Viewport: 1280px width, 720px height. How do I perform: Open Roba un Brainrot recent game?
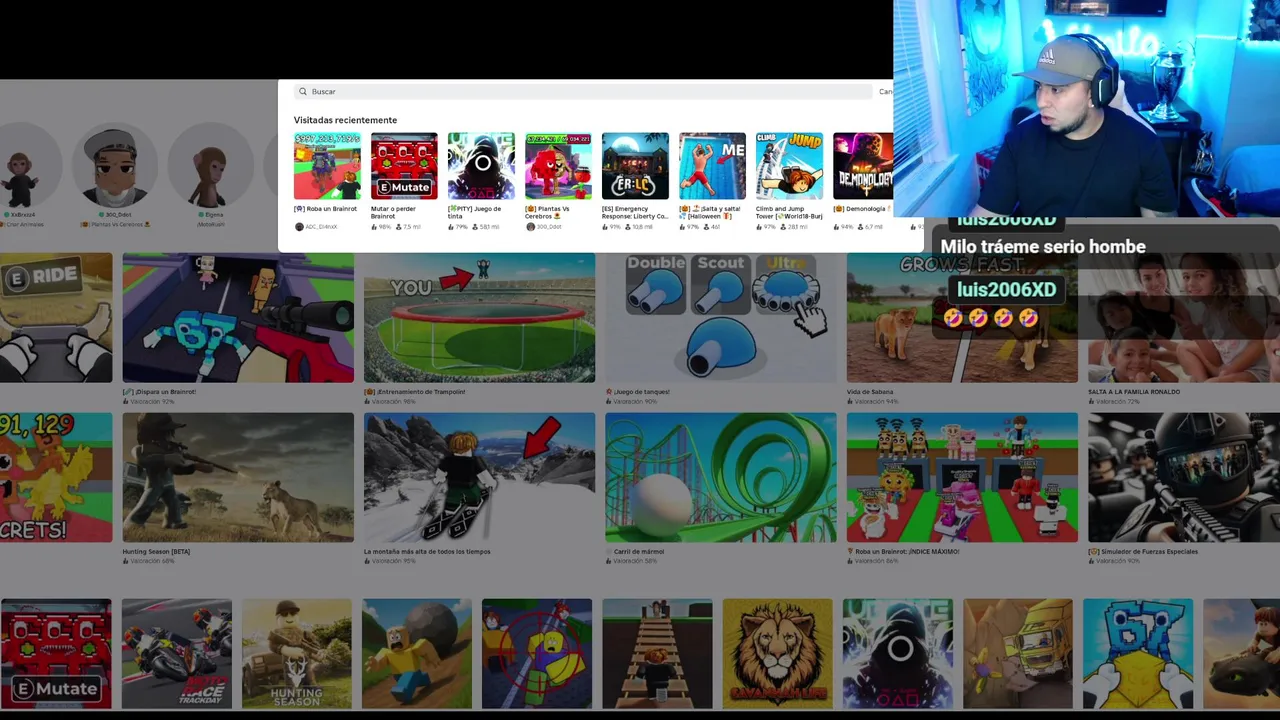tap(327, 166)
